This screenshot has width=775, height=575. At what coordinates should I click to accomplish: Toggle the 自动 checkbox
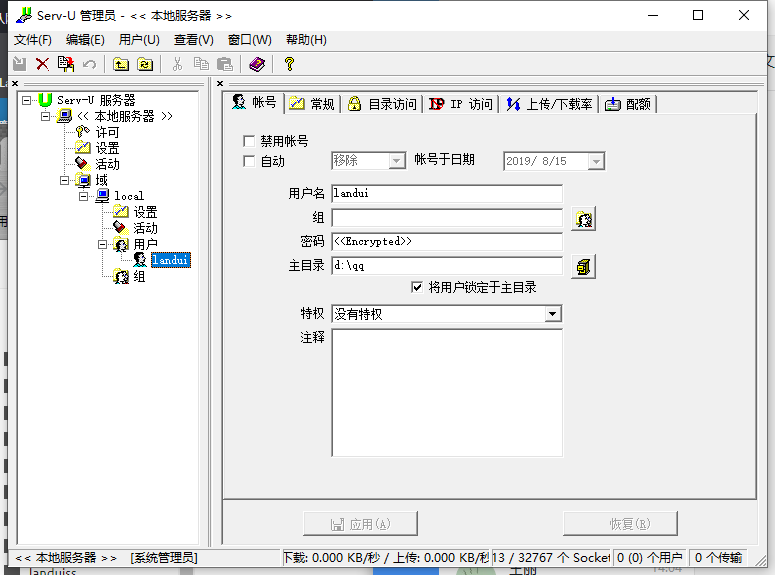(249, 161)
